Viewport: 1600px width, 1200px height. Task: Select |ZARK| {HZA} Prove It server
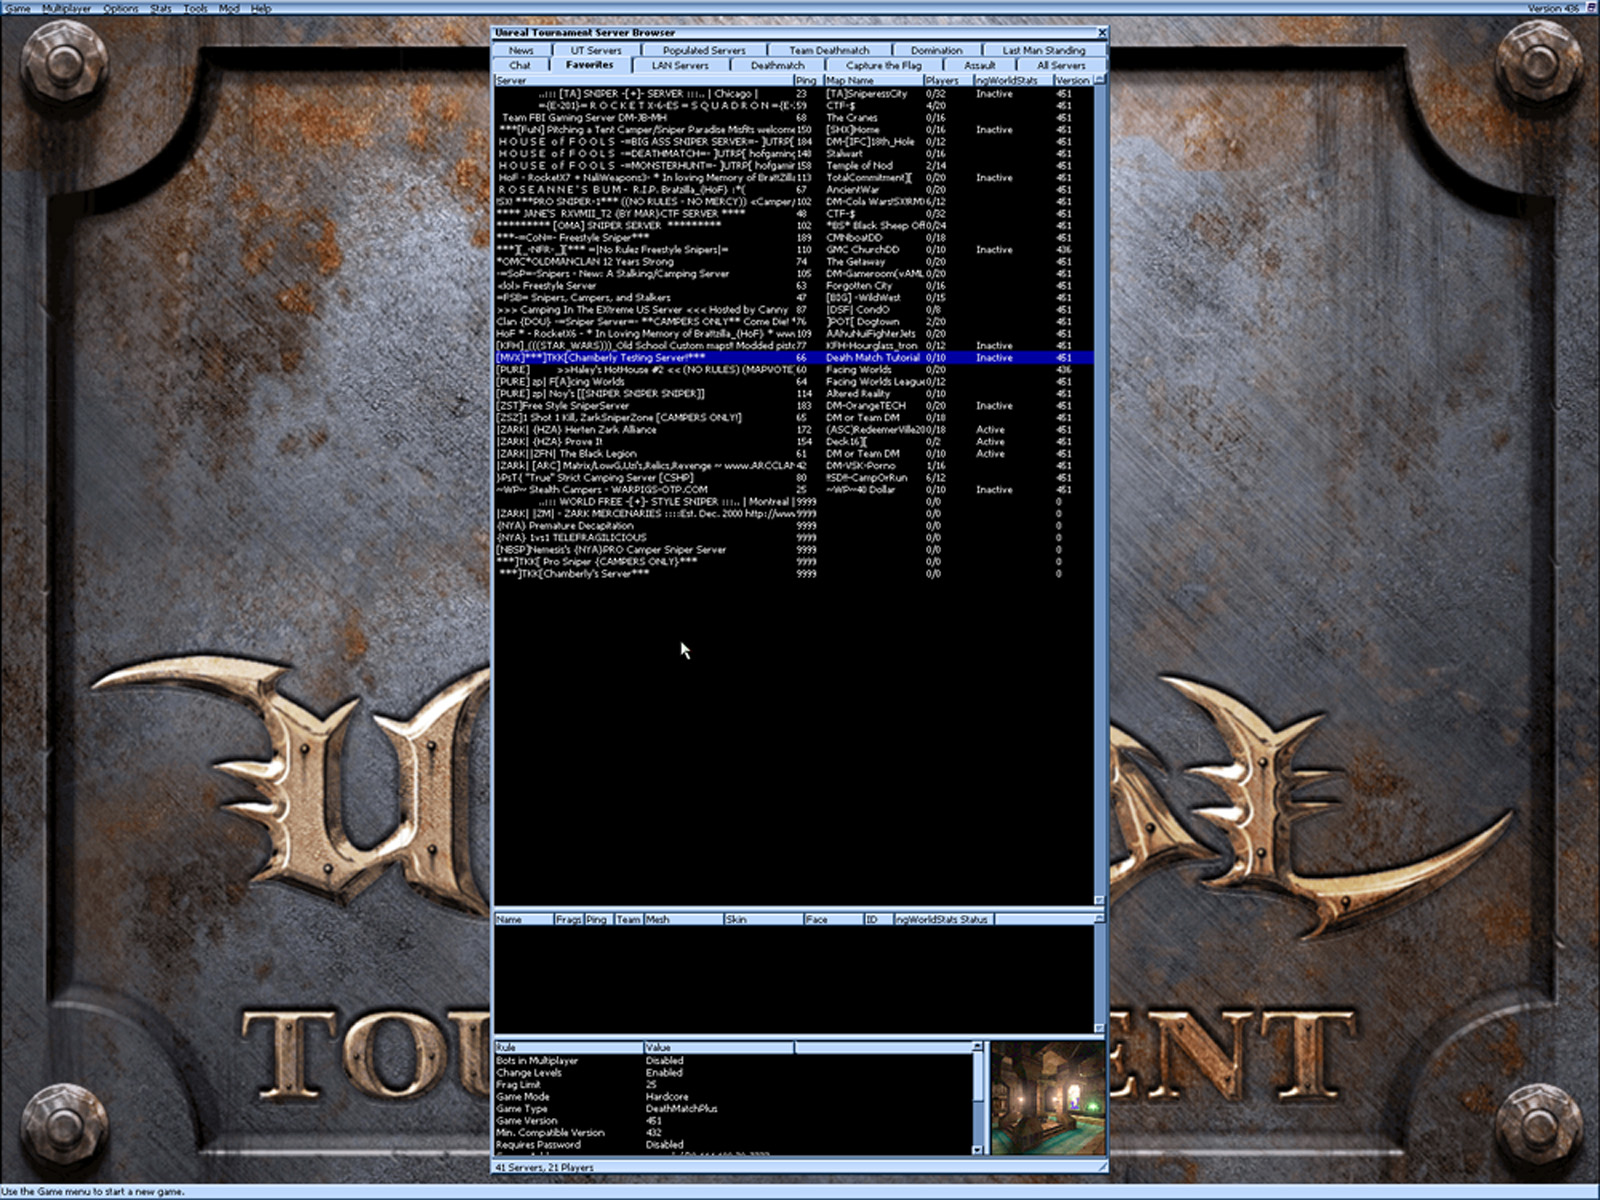coord(794,442)
